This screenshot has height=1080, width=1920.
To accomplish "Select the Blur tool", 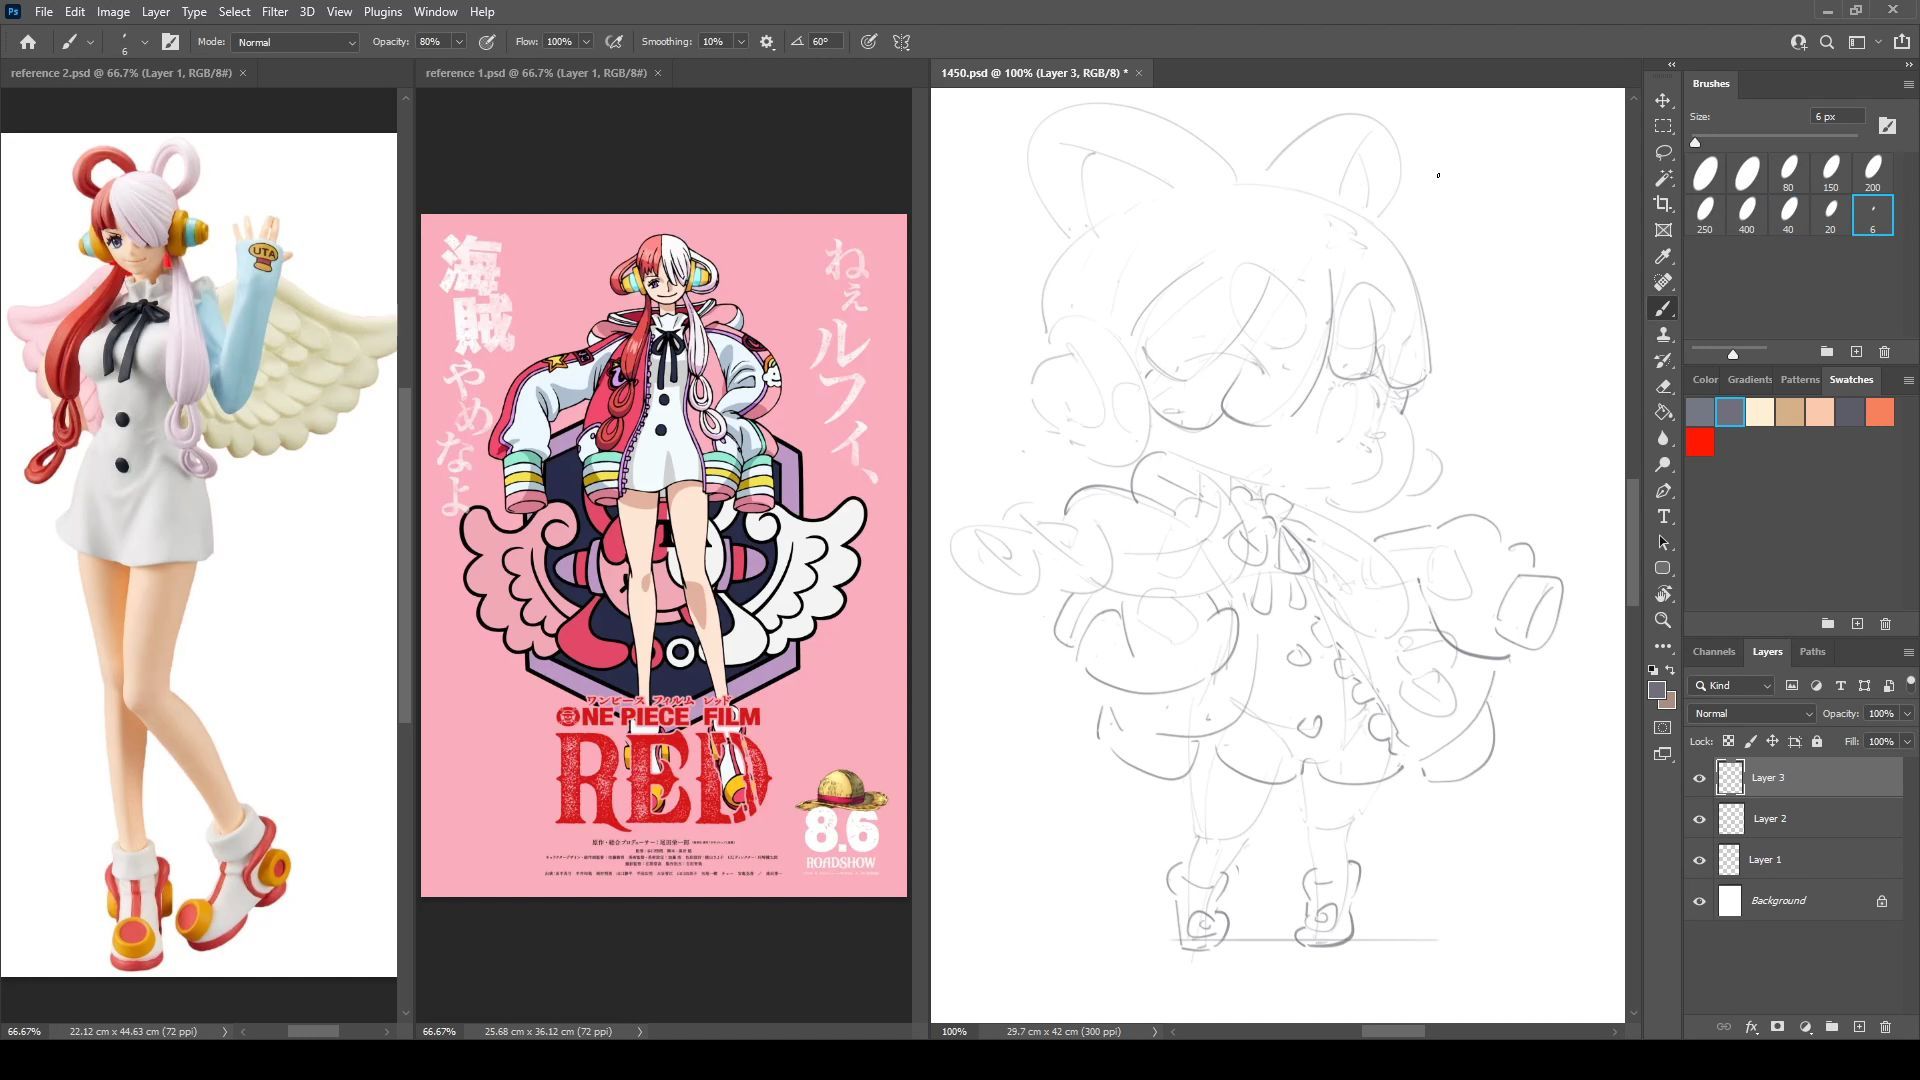I will pos(1663,439).
